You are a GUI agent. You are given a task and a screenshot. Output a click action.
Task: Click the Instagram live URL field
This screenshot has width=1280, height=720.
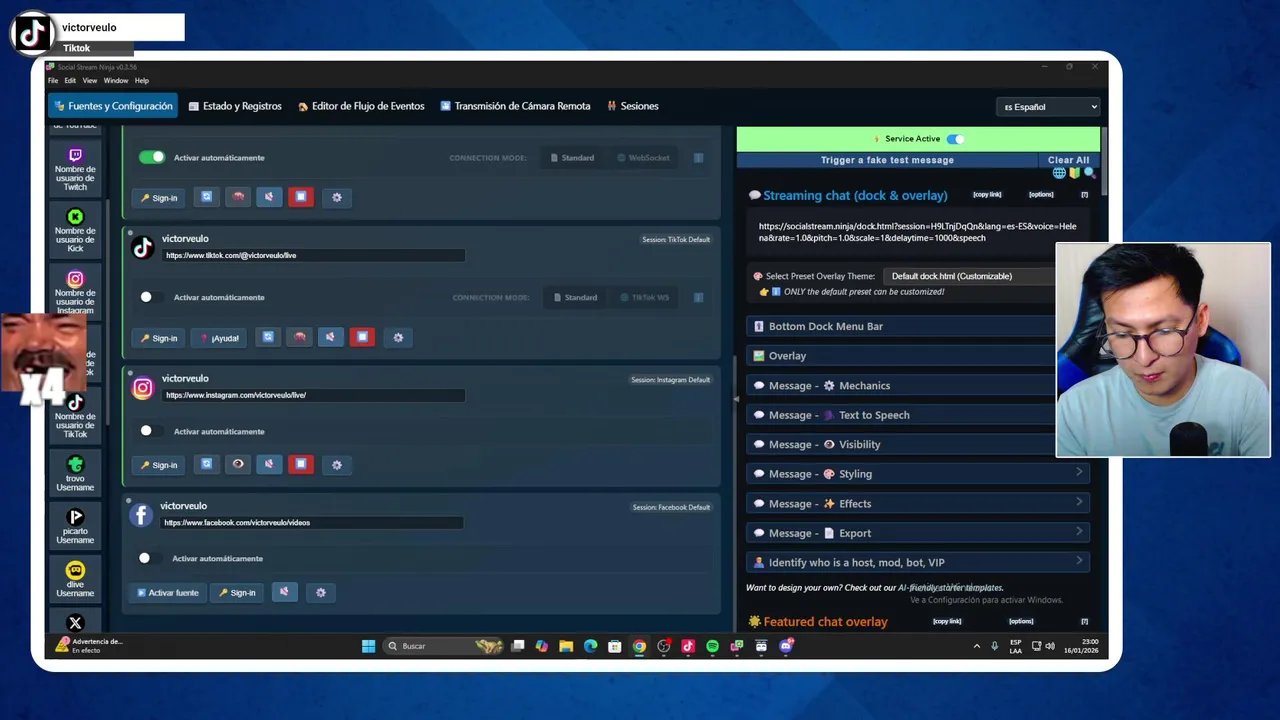(x=313, y=395)
